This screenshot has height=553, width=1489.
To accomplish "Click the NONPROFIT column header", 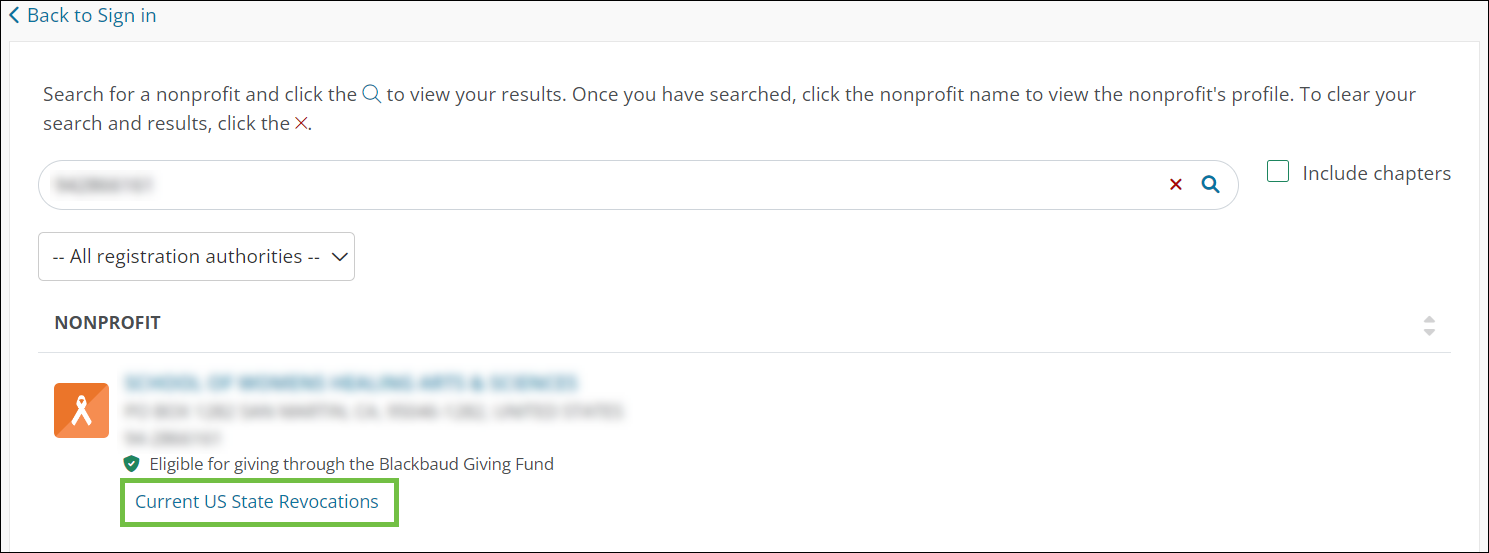I will coord(107,323).
